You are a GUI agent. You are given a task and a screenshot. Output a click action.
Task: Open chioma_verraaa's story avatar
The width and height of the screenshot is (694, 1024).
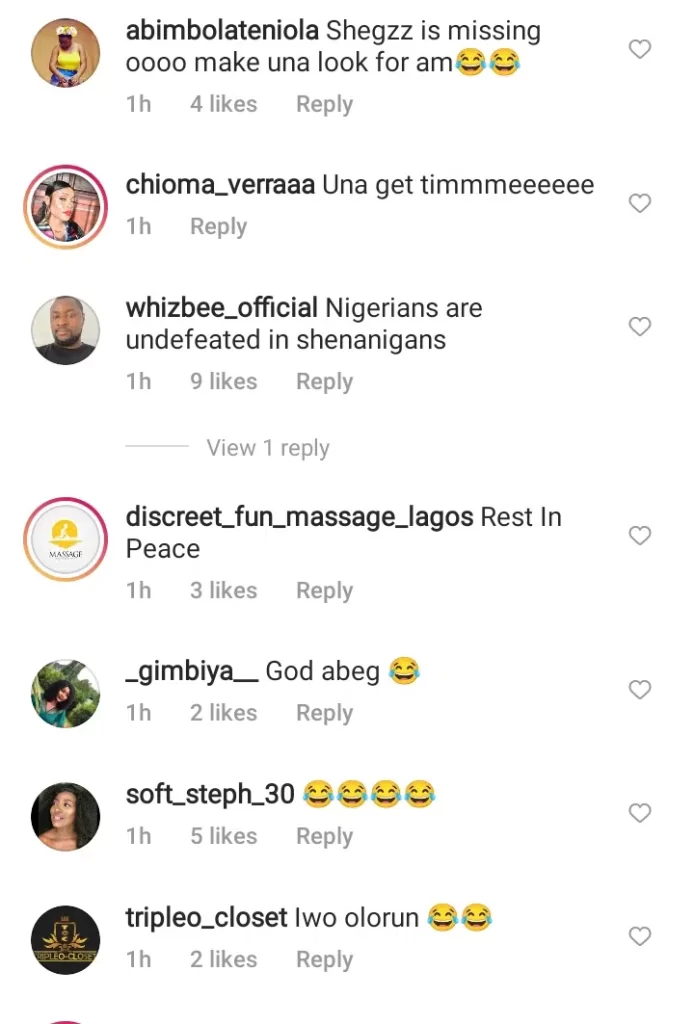tap(65, 206)
